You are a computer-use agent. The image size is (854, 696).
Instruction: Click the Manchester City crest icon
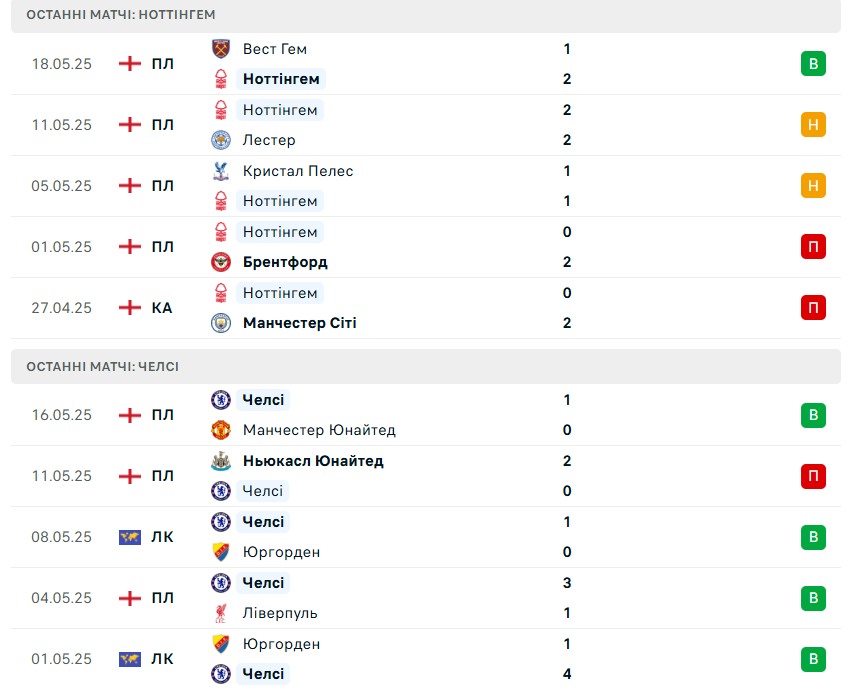(x=221, y=323)
